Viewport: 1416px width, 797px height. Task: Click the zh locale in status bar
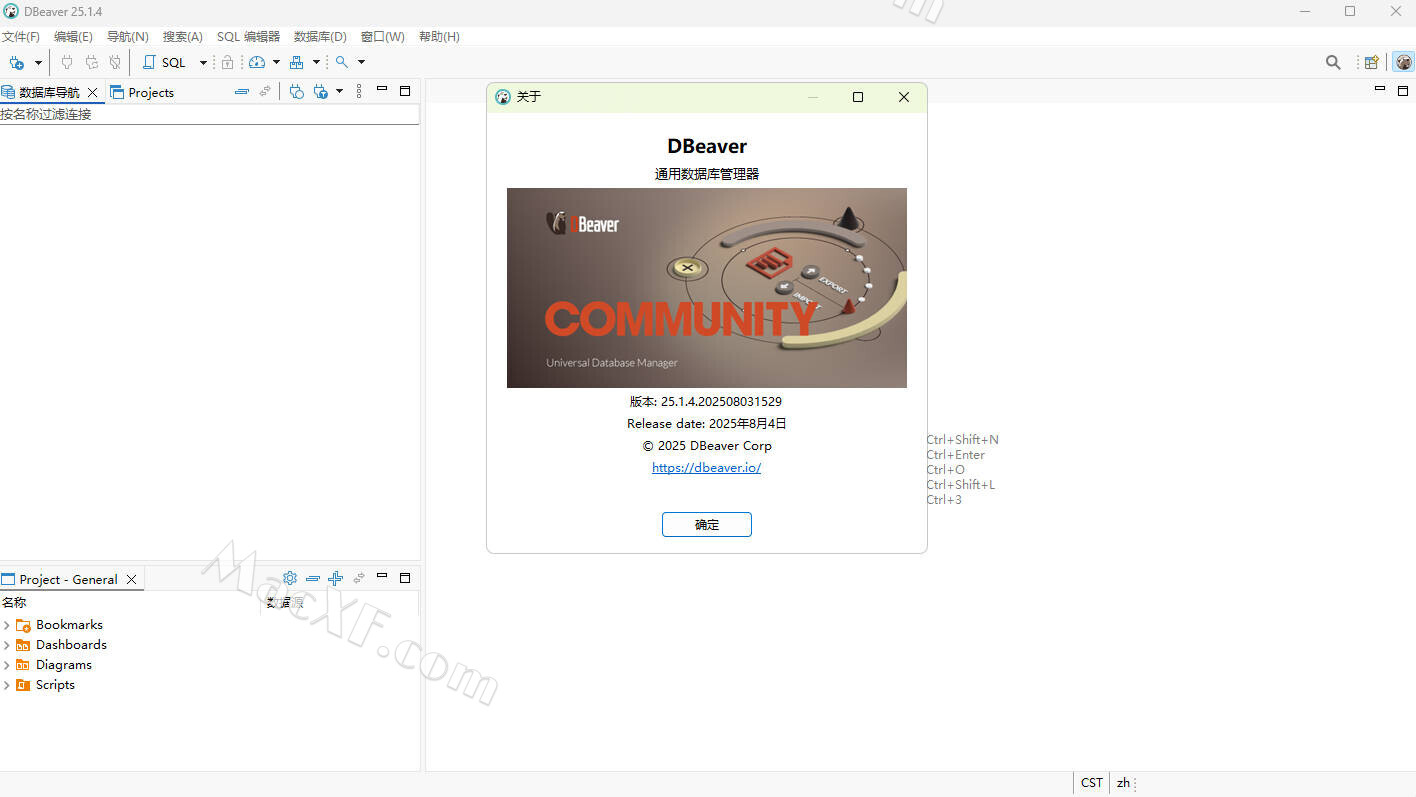pos(1123,783)
